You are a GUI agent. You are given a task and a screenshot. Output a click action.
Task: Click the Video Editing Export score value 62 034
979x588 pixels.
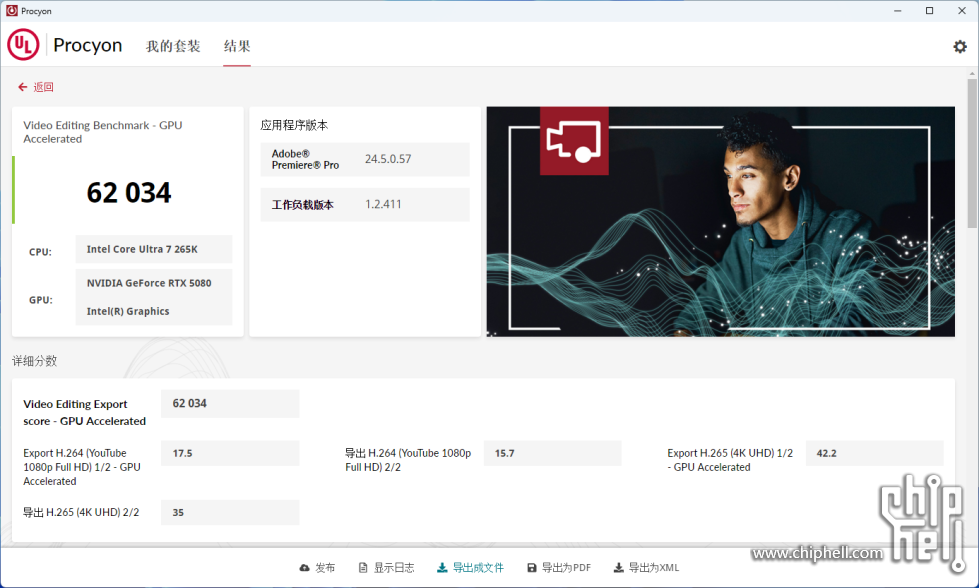[x=189, y=403]
